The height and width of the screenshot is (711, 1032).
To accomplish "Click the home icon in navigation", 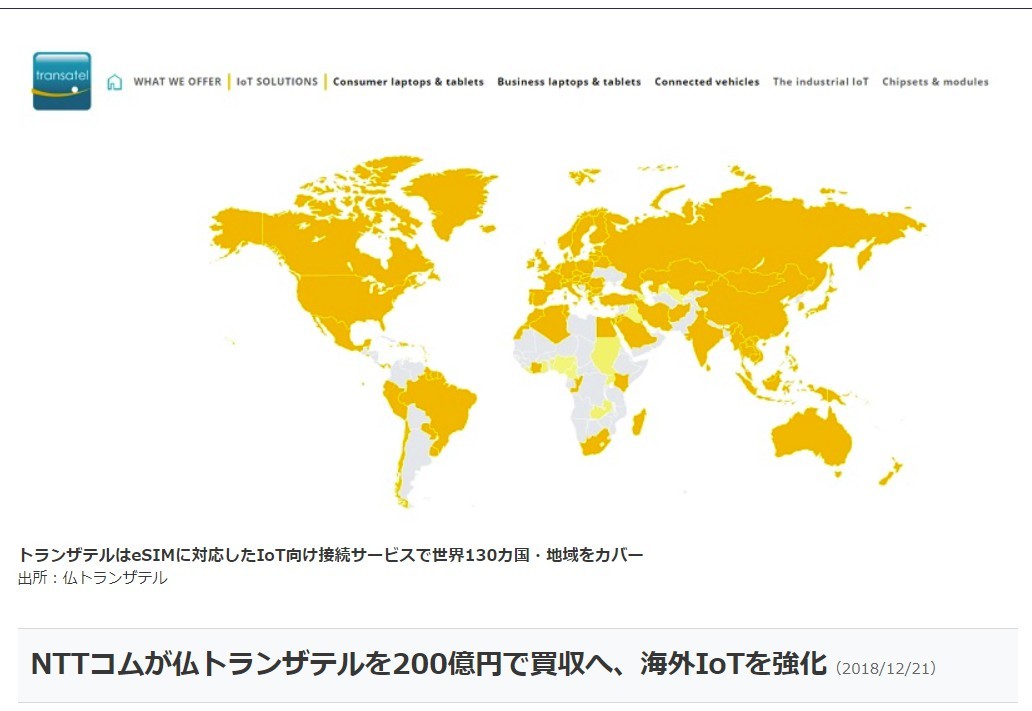I will (115, 82).
